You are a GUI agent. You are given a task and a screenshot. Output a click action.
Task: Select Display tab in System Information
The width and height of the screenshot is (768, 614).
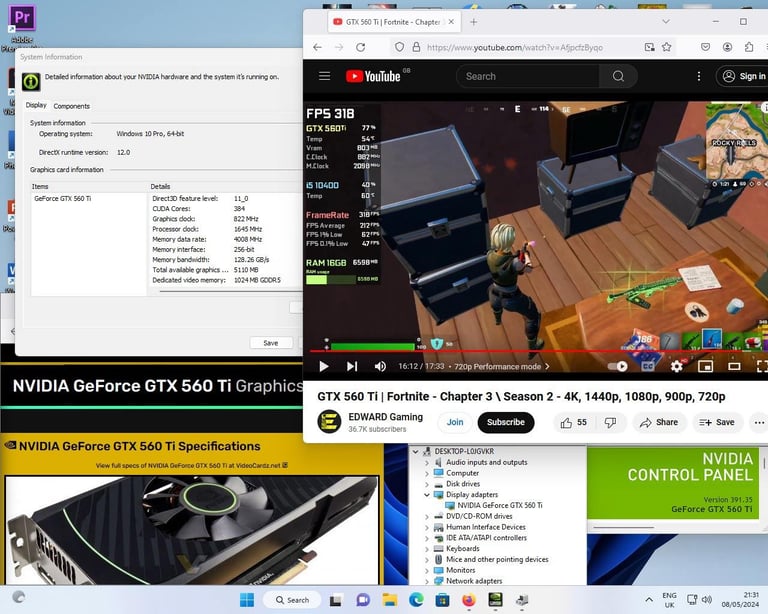[36, 105]
